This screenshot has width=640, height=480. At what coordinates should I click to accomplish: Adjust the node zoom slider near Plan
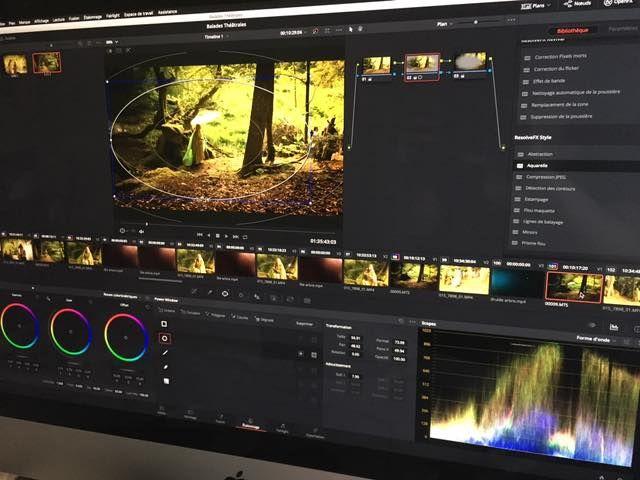pos(477,22)
